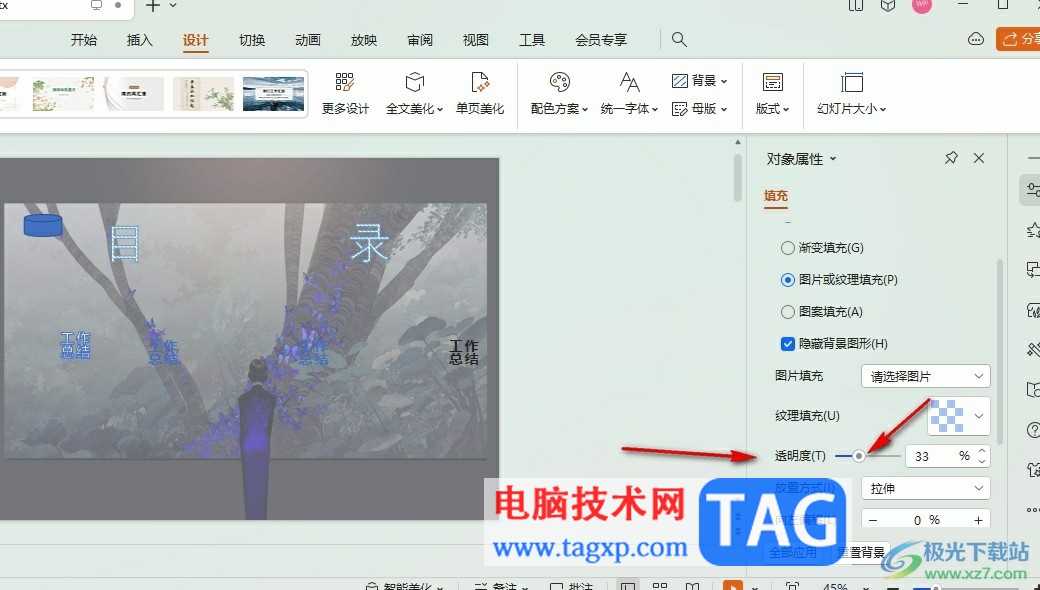Screen dimensions: 1040x590
Task: Select the blue cylinder shape on slide
Action: [x=43, y=225]
